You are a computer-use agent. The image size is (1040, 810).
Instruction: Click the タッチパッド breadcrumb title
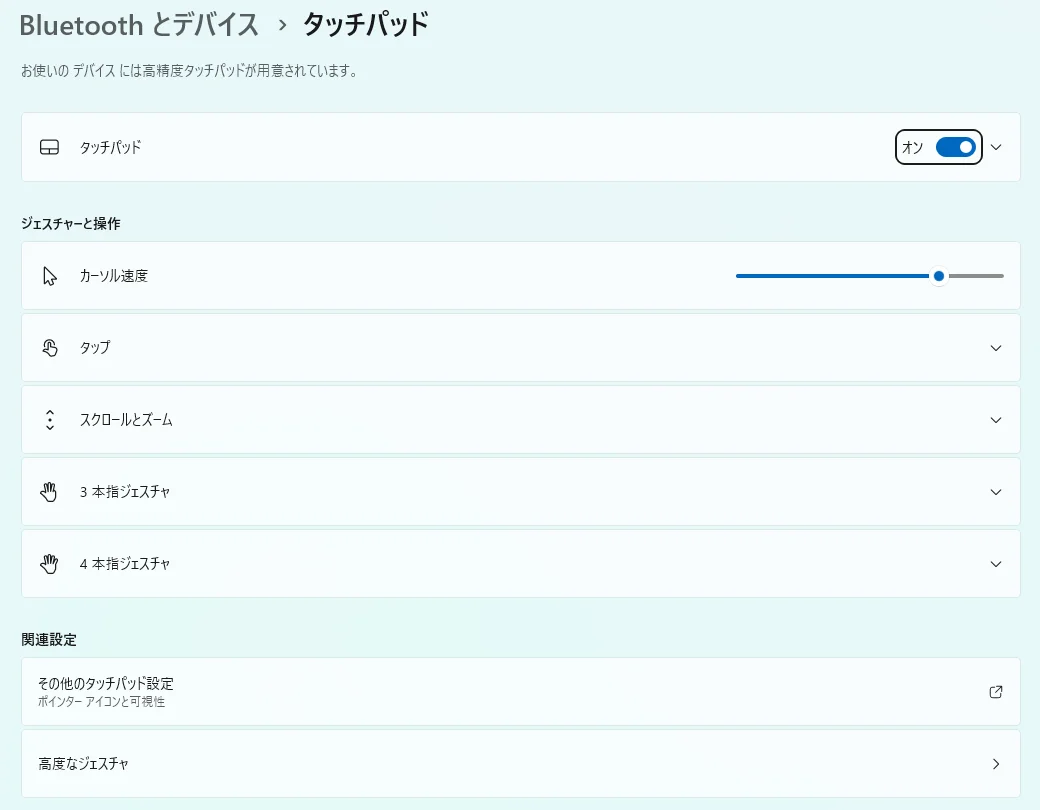365,25
